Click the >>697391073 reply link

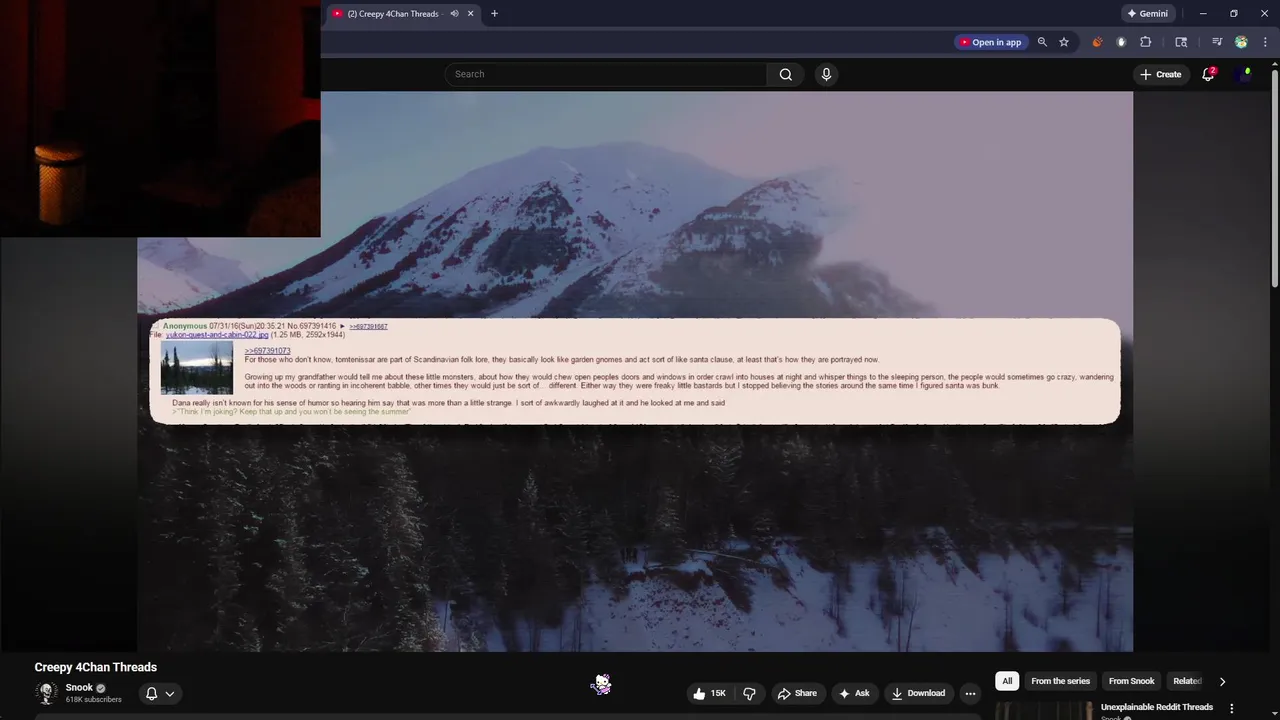click(267, 351)
